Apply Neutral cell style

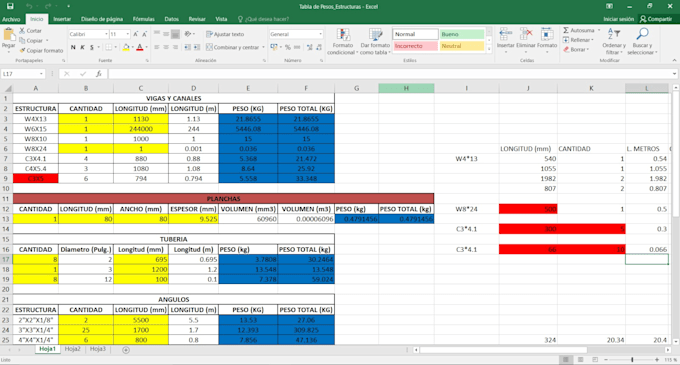pyautogui.click(x=462, y=46)
